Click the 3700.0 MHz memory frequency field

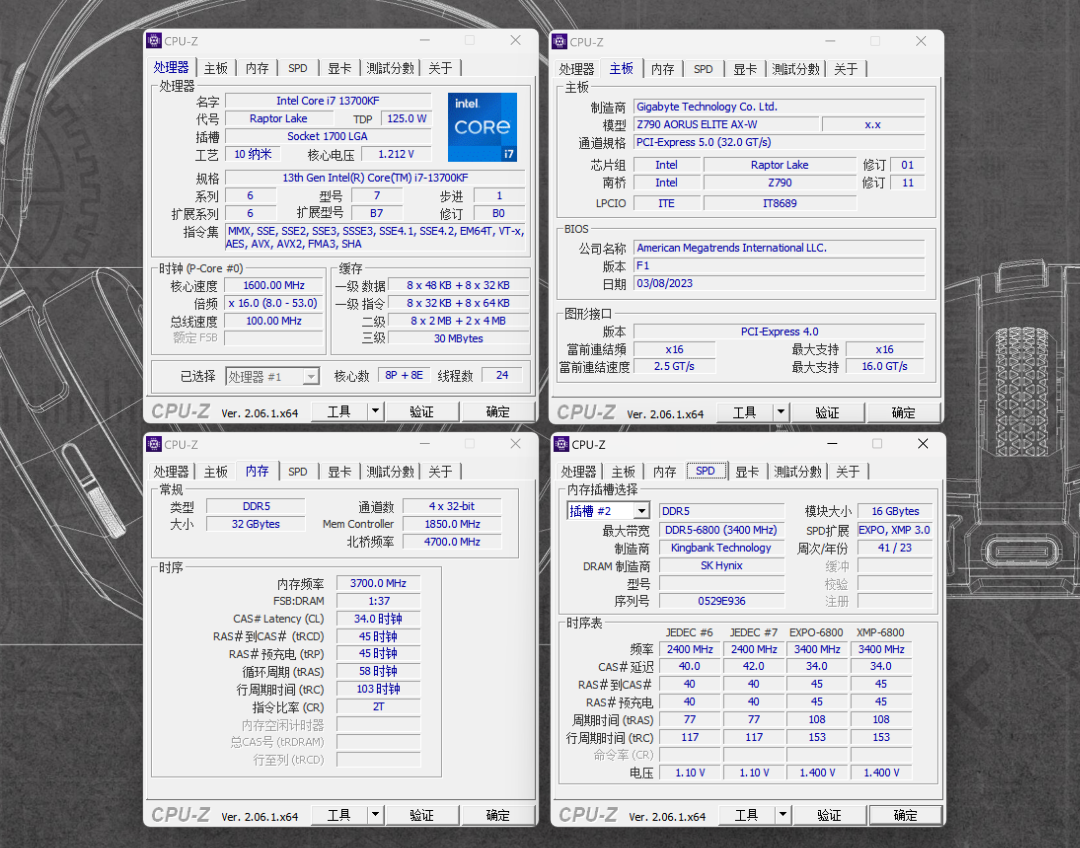click(378, 583)
